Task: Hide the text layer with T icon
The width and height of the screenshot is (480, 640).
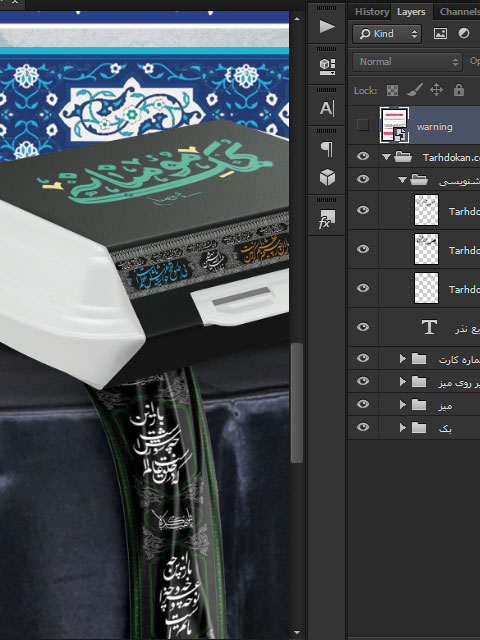Action: (x=363, y=327)
